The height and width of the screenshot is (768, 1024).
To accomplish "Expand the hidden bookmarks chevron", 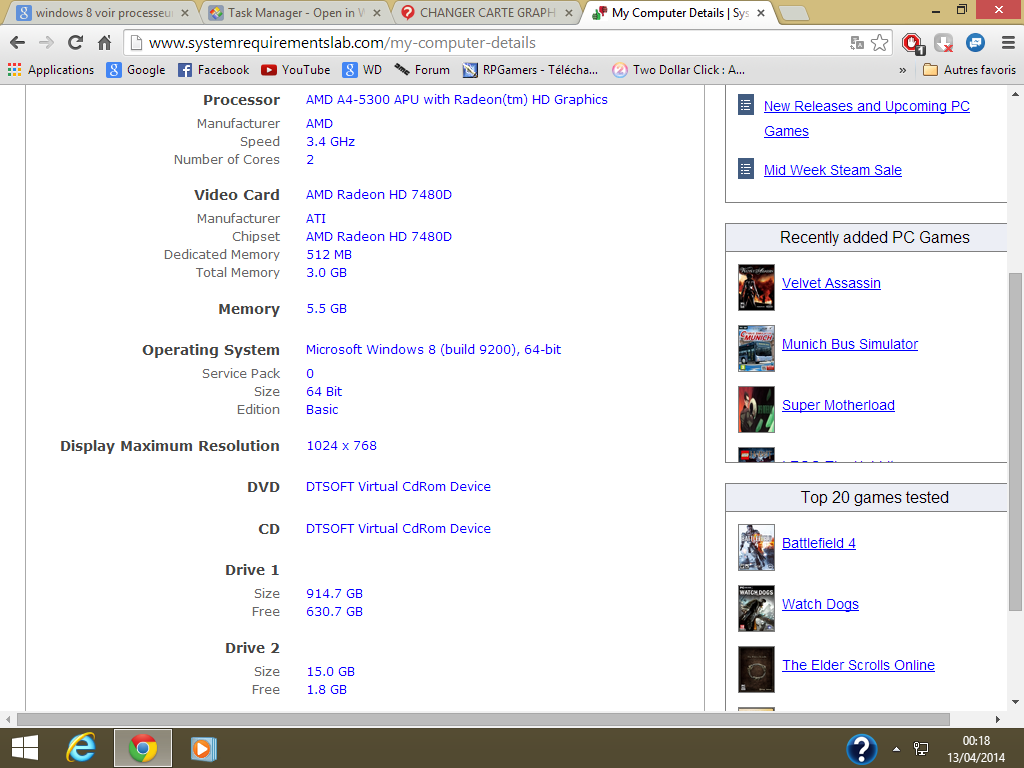I will click(903, 70).
